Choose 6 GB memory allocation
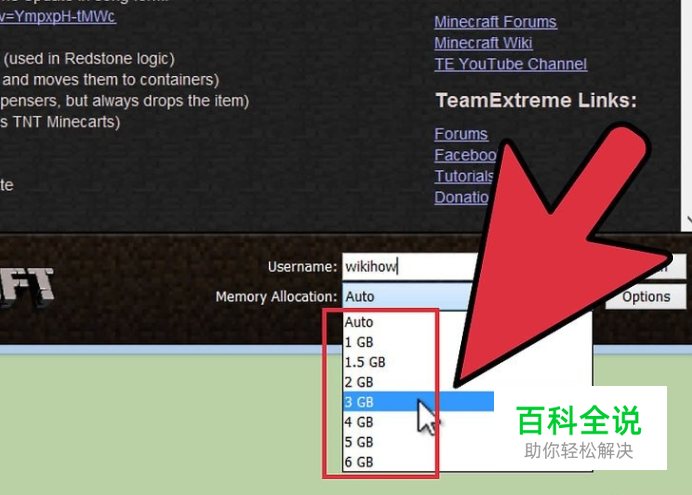This screenshot has height=495, width=692. (418, 462)
